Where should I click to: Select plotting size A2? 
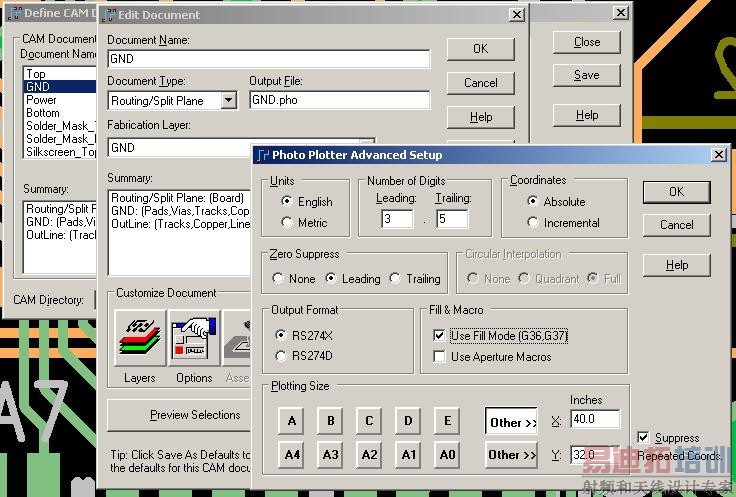pyautogui.click(x=369, y=455)
